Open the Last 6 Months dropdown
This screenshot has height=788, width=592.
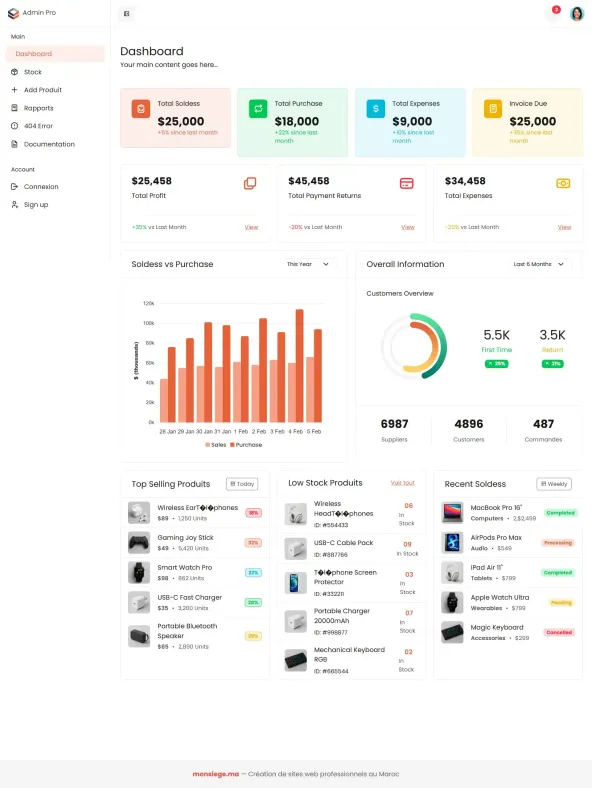tap(538, 264)
